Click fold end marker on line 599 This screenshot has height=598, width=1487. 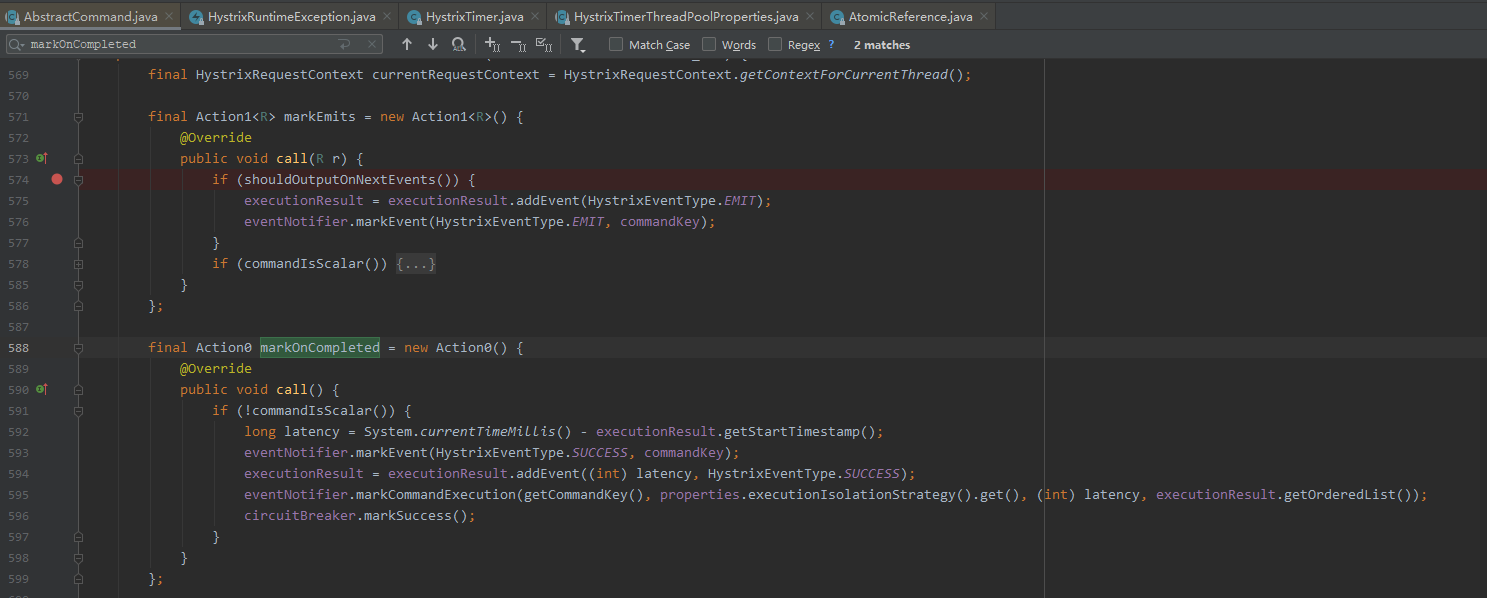78,579
